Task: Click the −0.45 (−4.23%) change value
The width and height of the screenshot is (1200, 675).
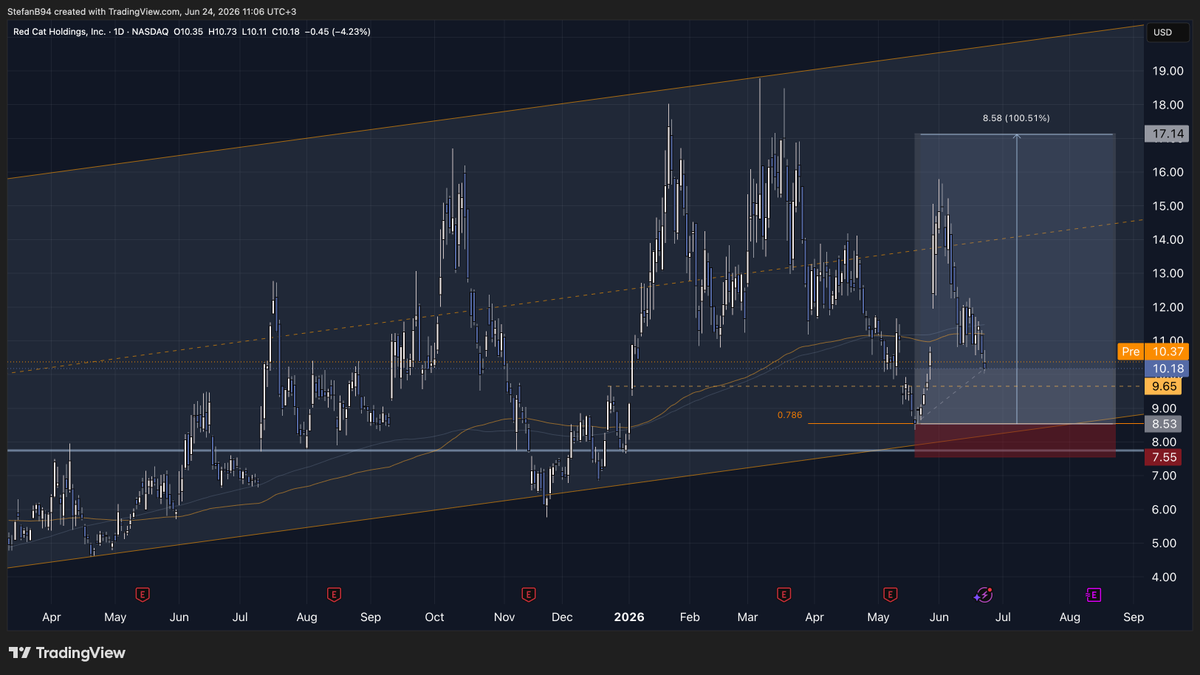Action: tap(338, 32)
